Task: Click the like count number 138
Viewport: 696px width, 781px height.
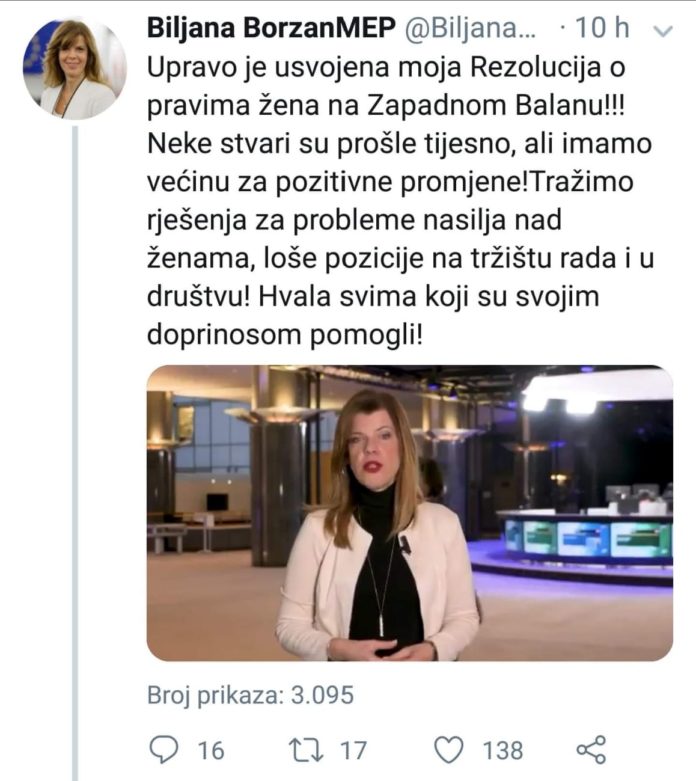Action: tap(503, 749)
